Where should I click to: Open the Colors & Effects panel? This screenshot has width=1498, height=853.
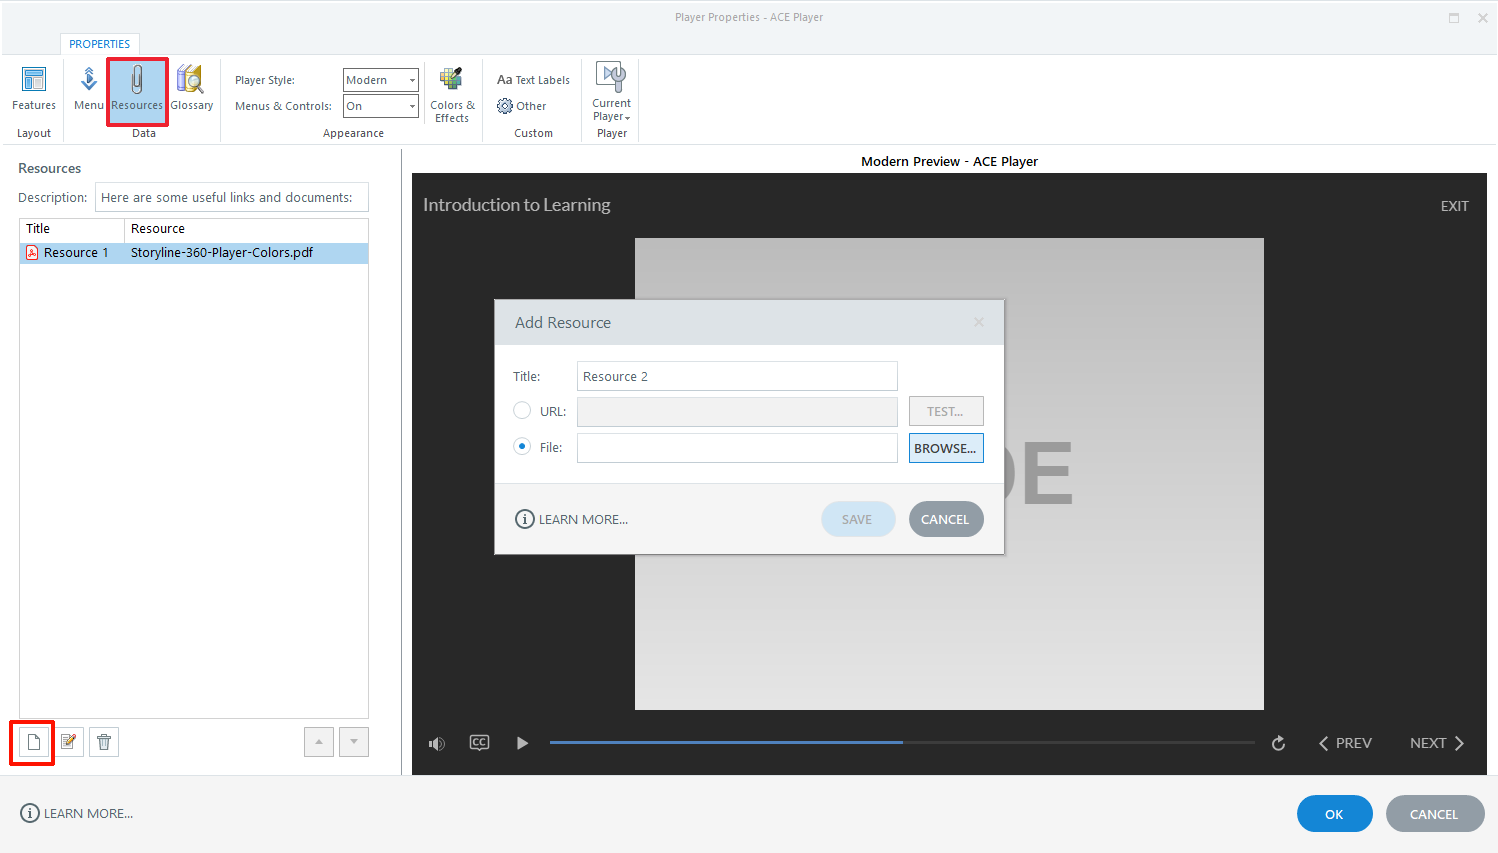(451, 92)
